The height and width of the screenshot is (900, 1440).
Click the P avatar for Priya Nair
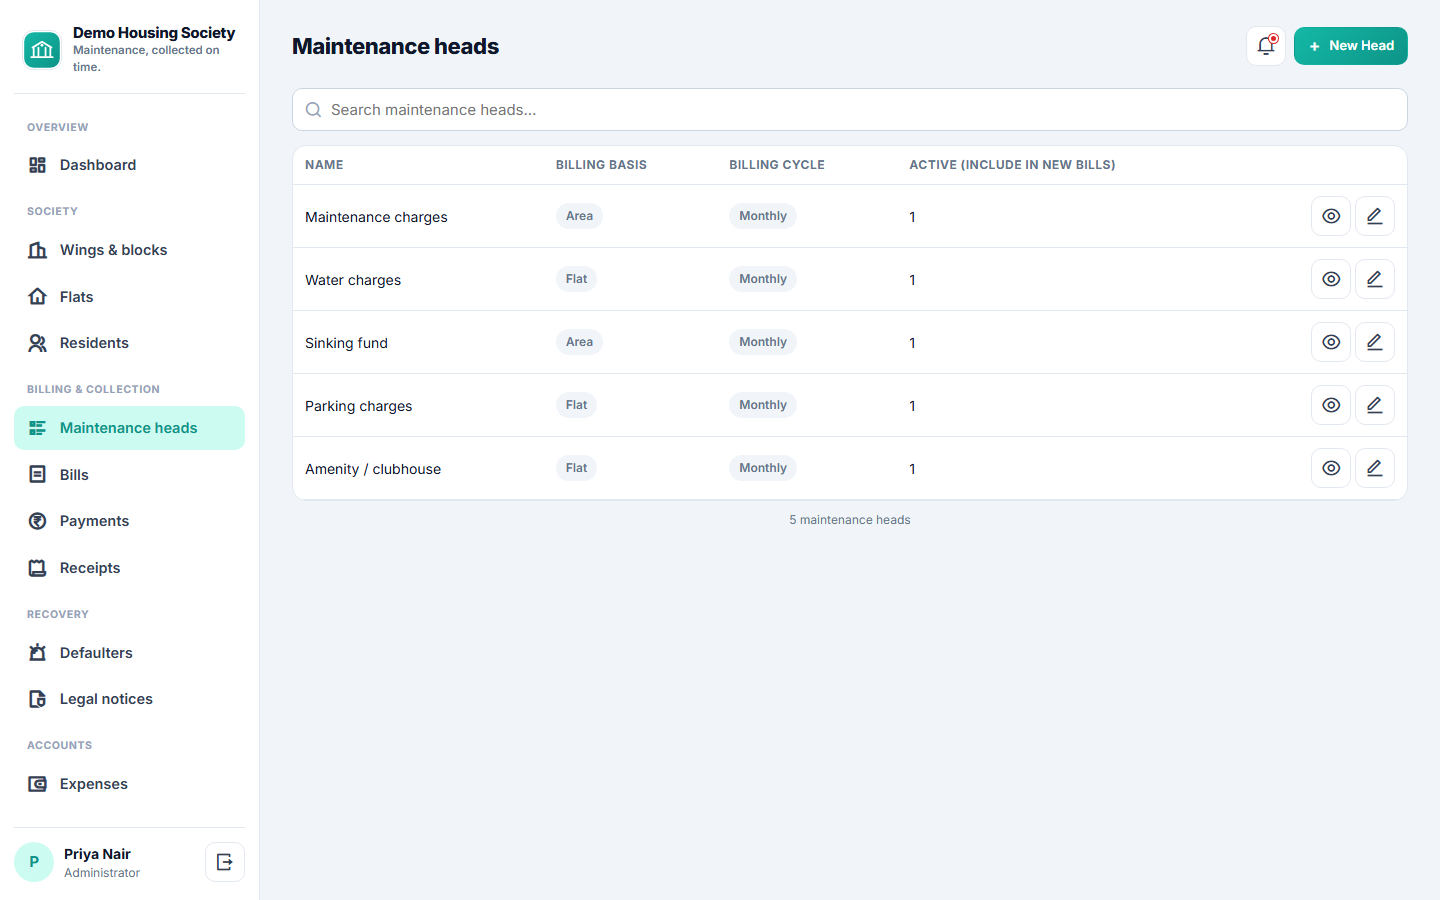pyautogui.click(x=34, y=862)
